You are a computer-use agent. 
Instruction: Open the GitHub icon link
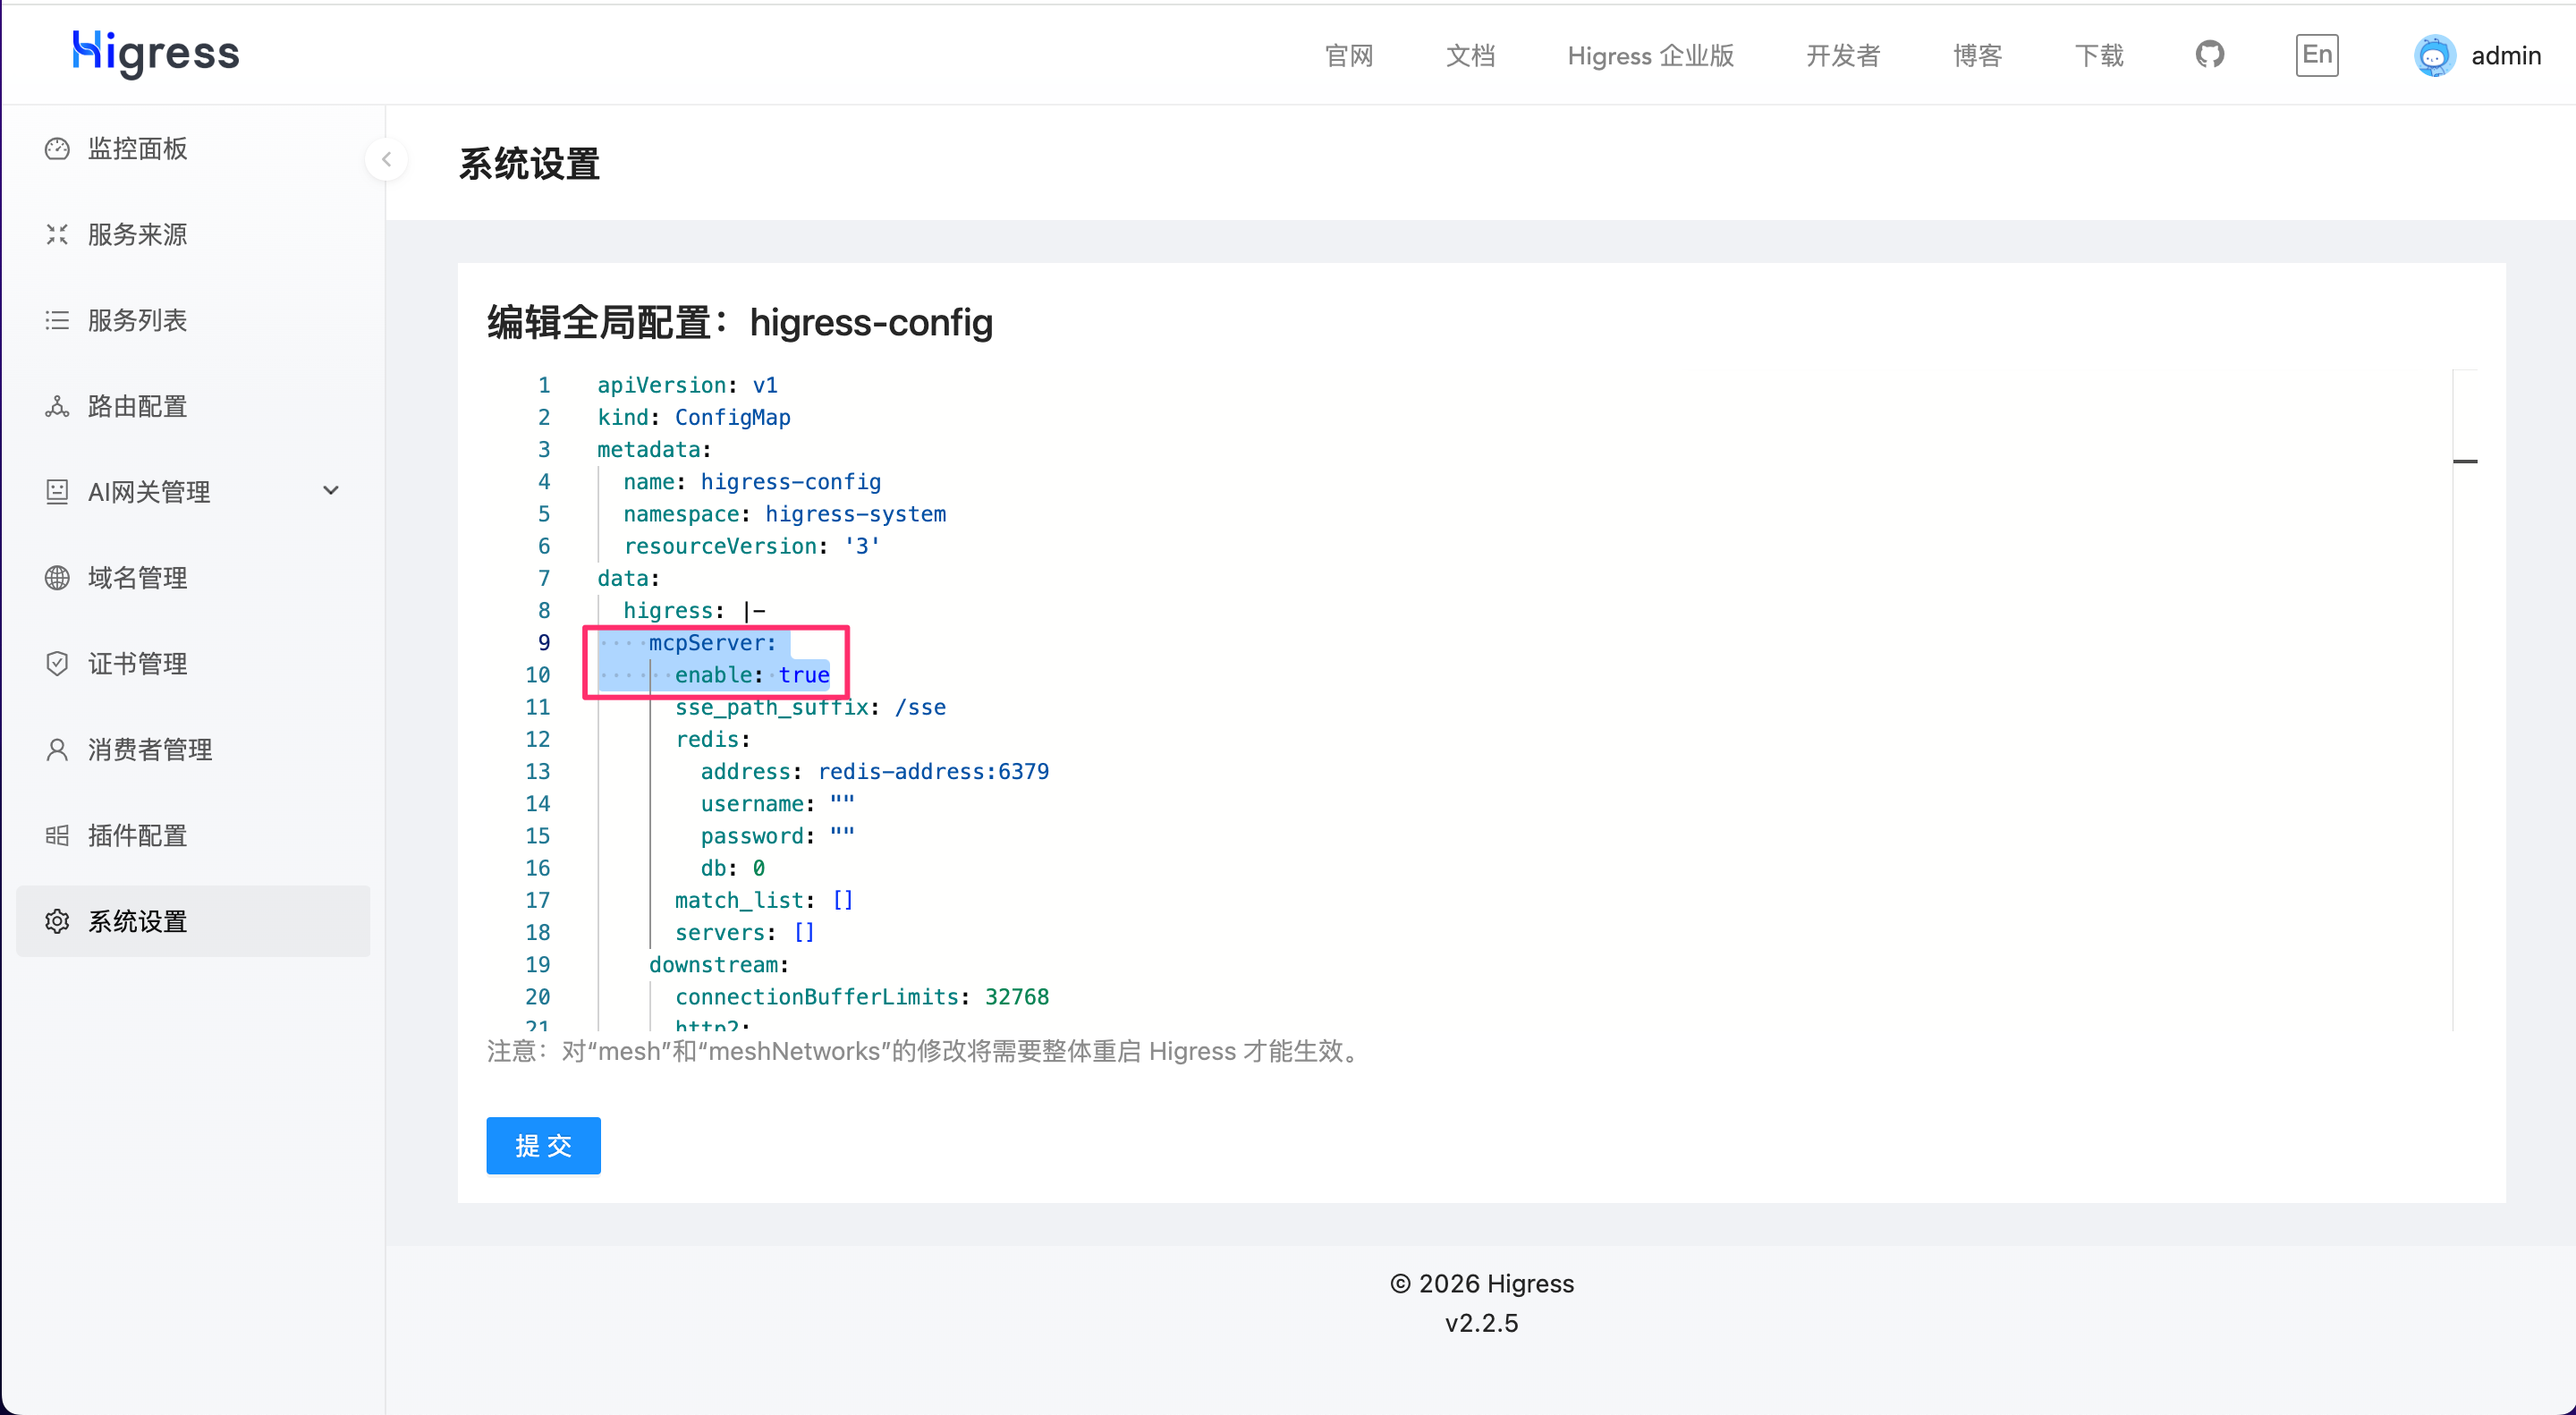coord(2209,54)
